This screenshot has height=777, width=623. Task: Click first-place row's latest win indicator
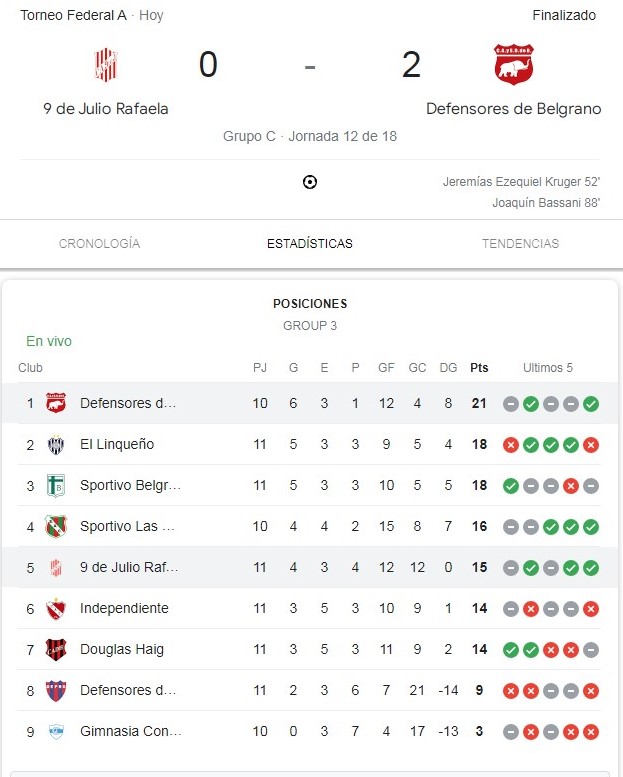591,404
